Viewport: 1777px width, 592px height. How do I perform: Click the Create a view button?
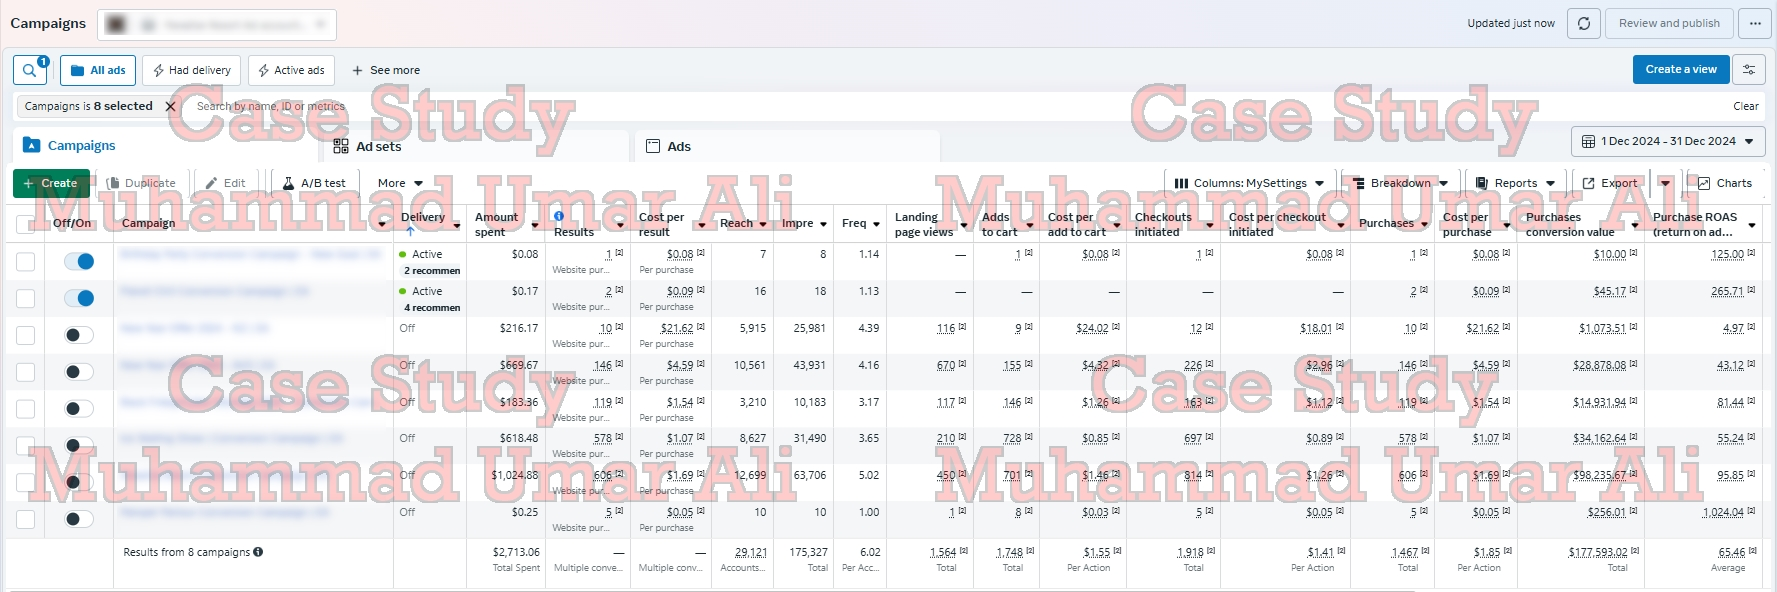point(1680,69)
